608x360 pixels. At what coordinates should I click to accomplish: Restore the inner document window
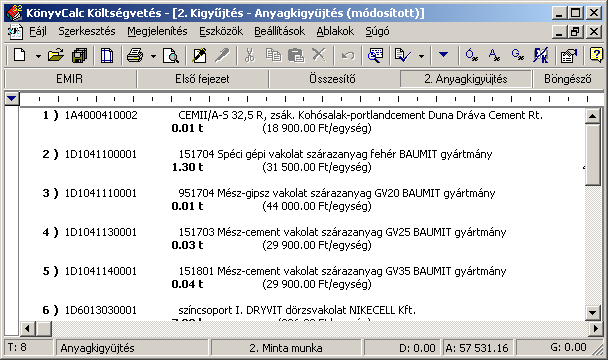[x=575, y=31]
